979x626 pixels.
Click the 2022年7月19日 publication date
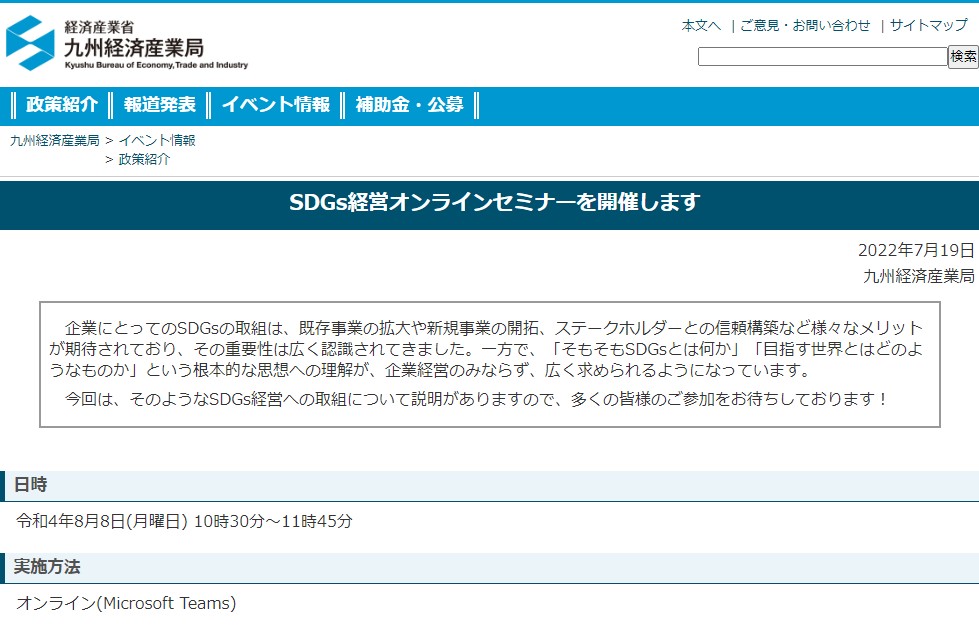(915, 251)
